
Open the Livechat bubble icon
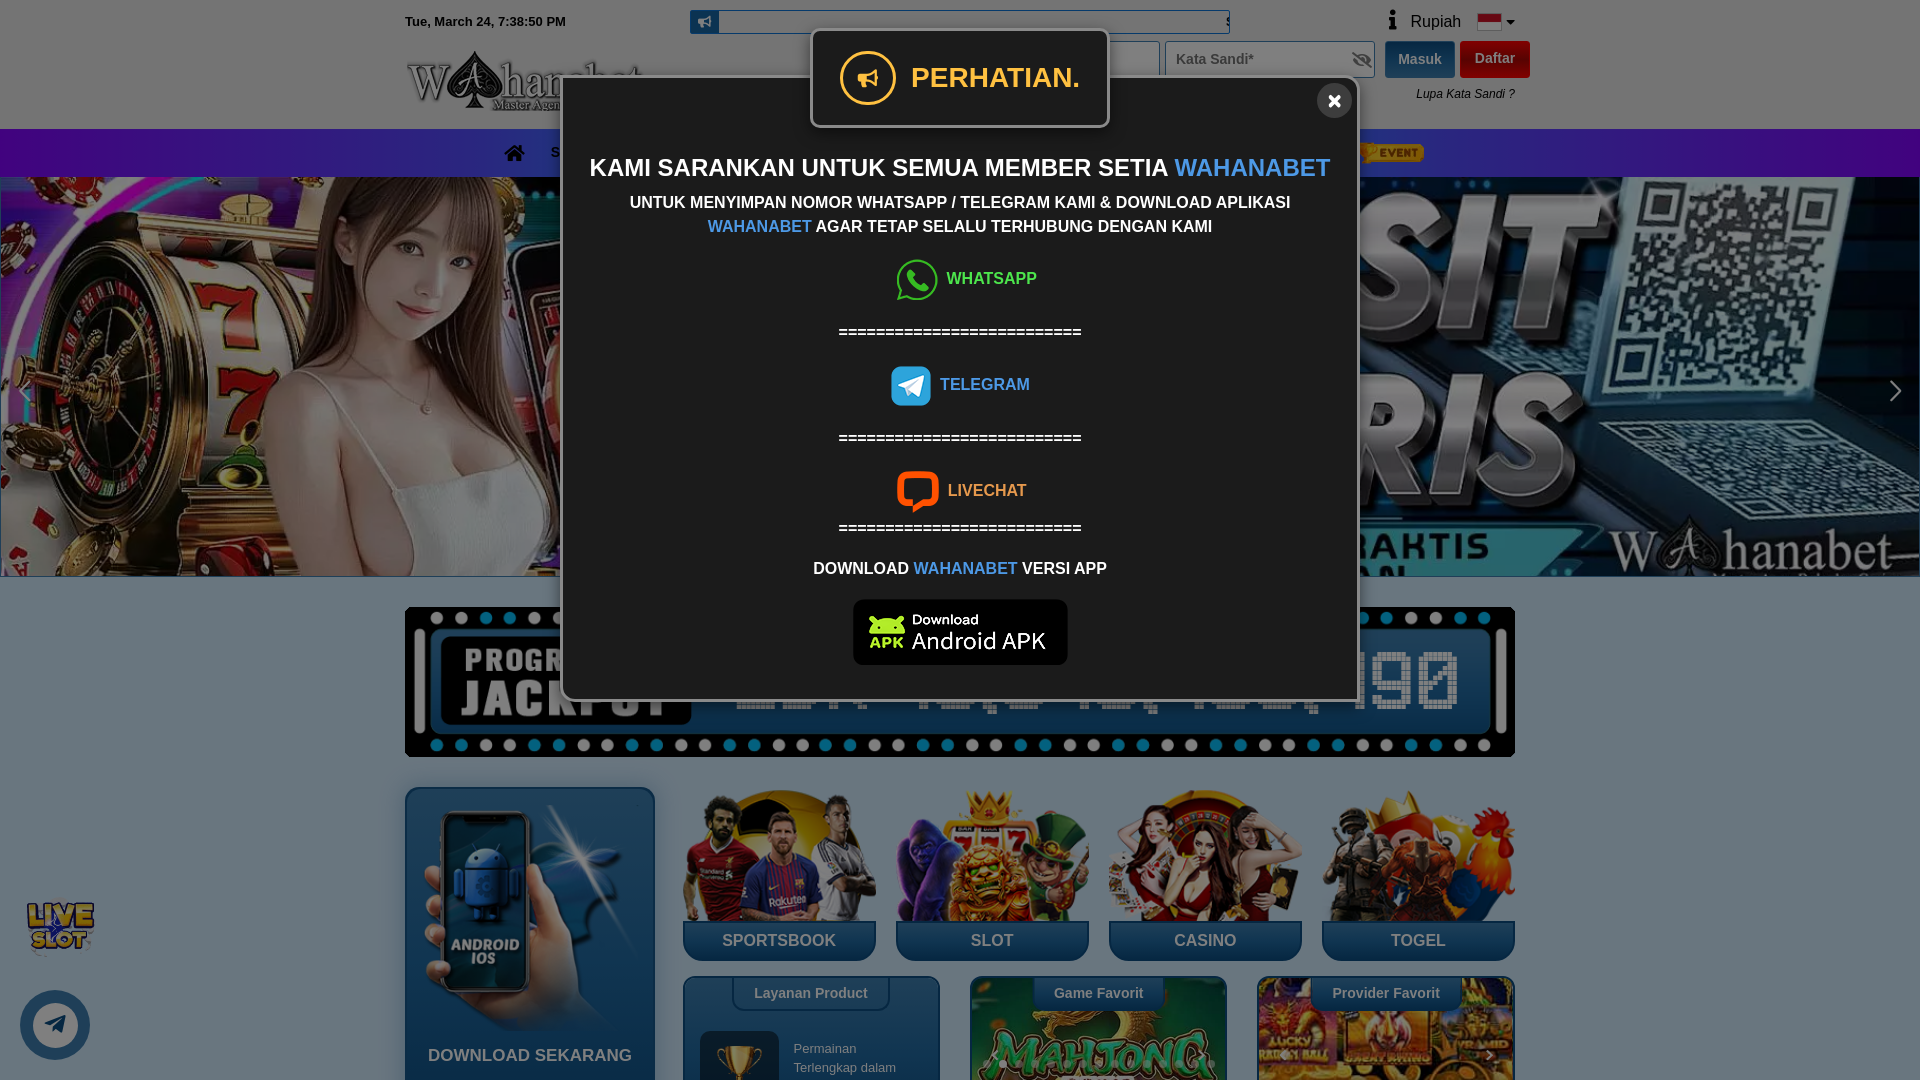point(918,491)
